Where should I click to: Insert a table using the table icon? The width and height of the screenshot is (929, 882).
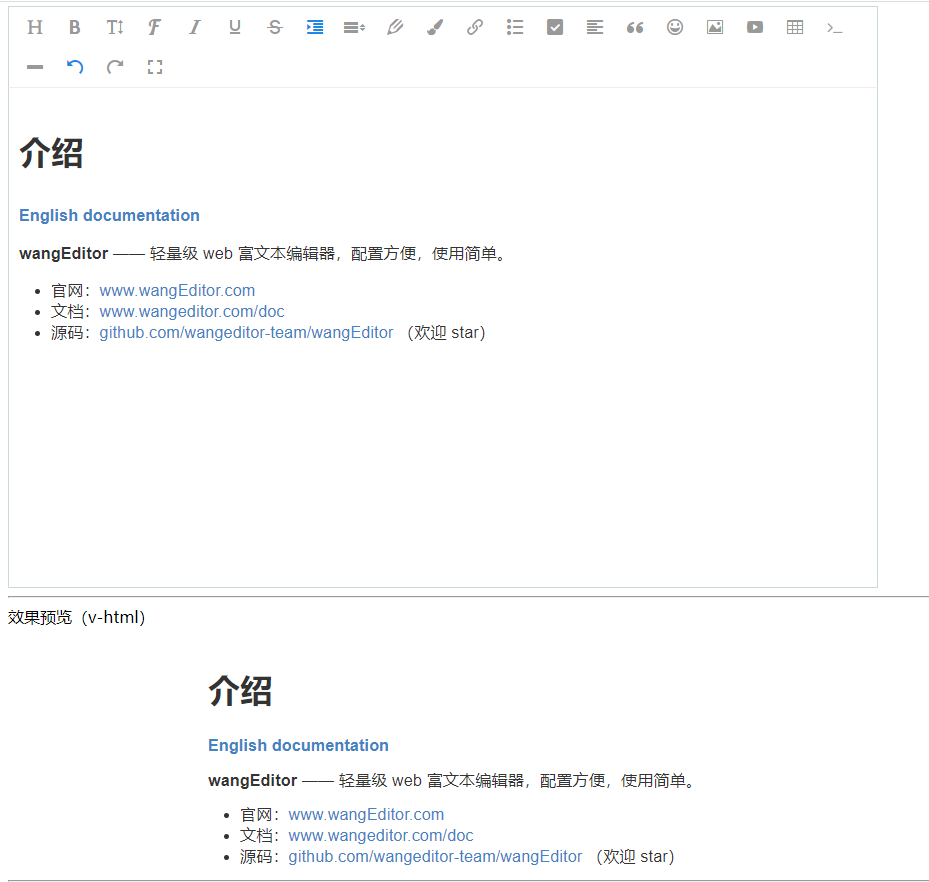794,27
